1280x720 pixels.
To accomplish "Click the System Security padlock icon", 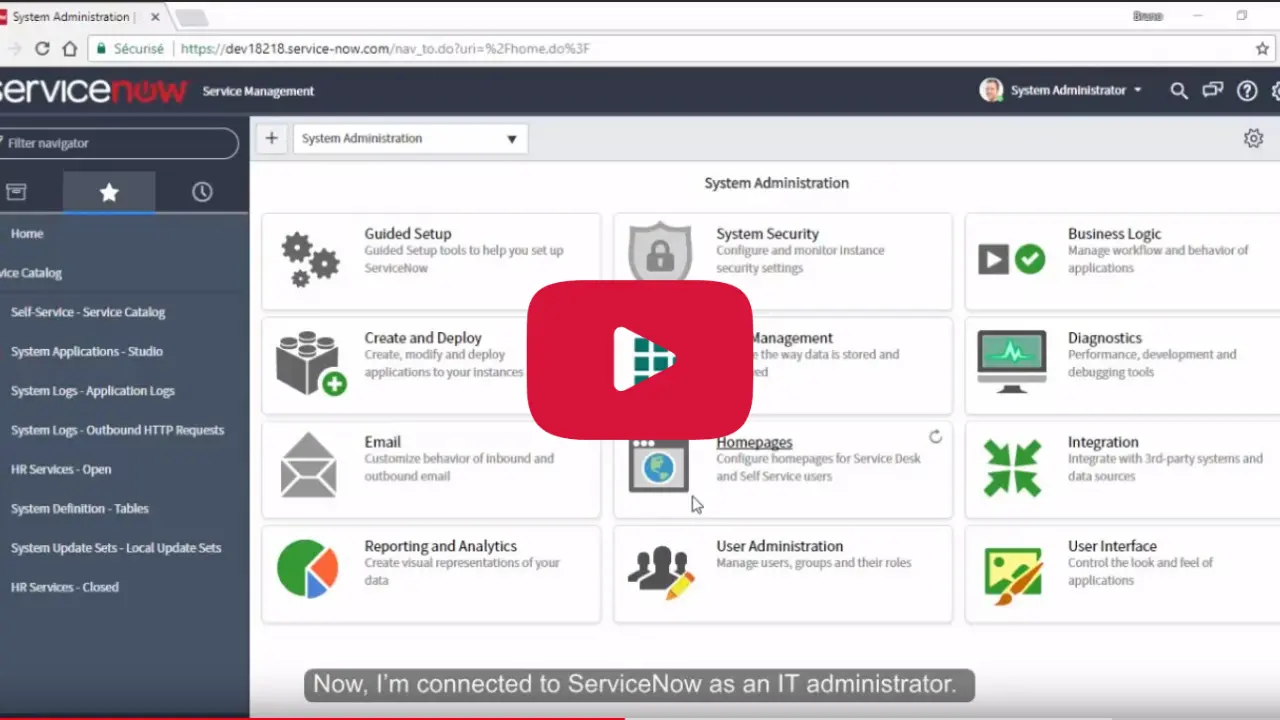I will 660,252.
